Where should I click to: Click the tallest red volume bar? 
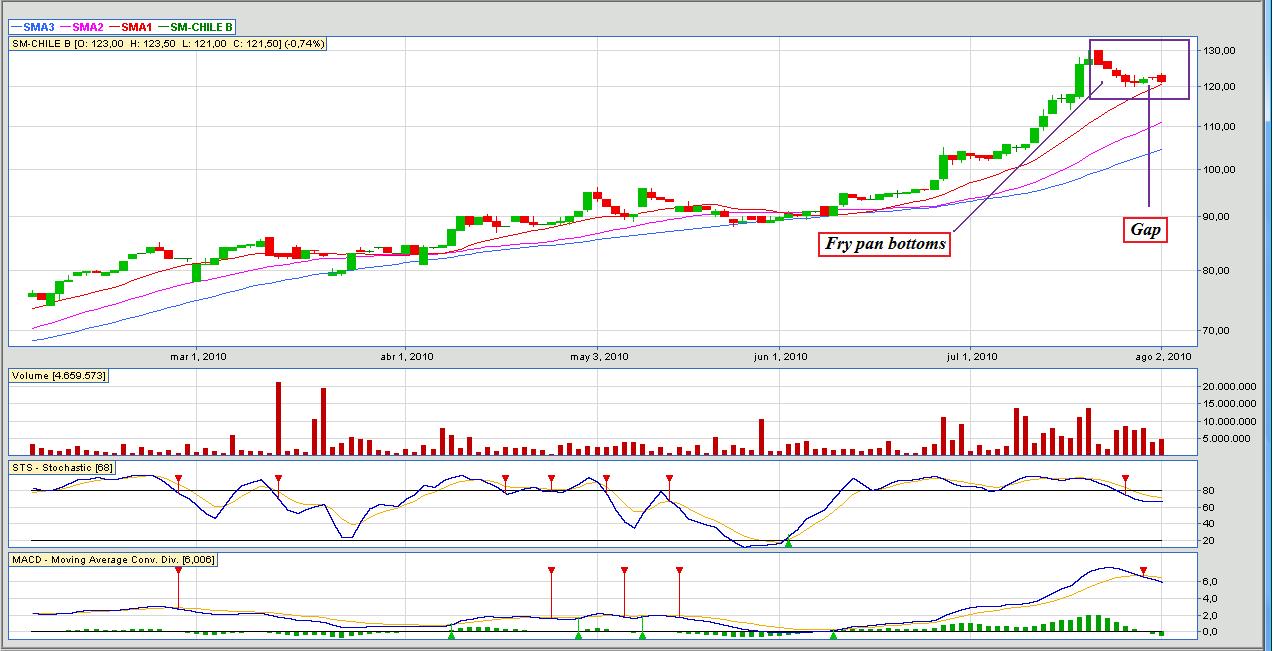(x=278, y=418)
